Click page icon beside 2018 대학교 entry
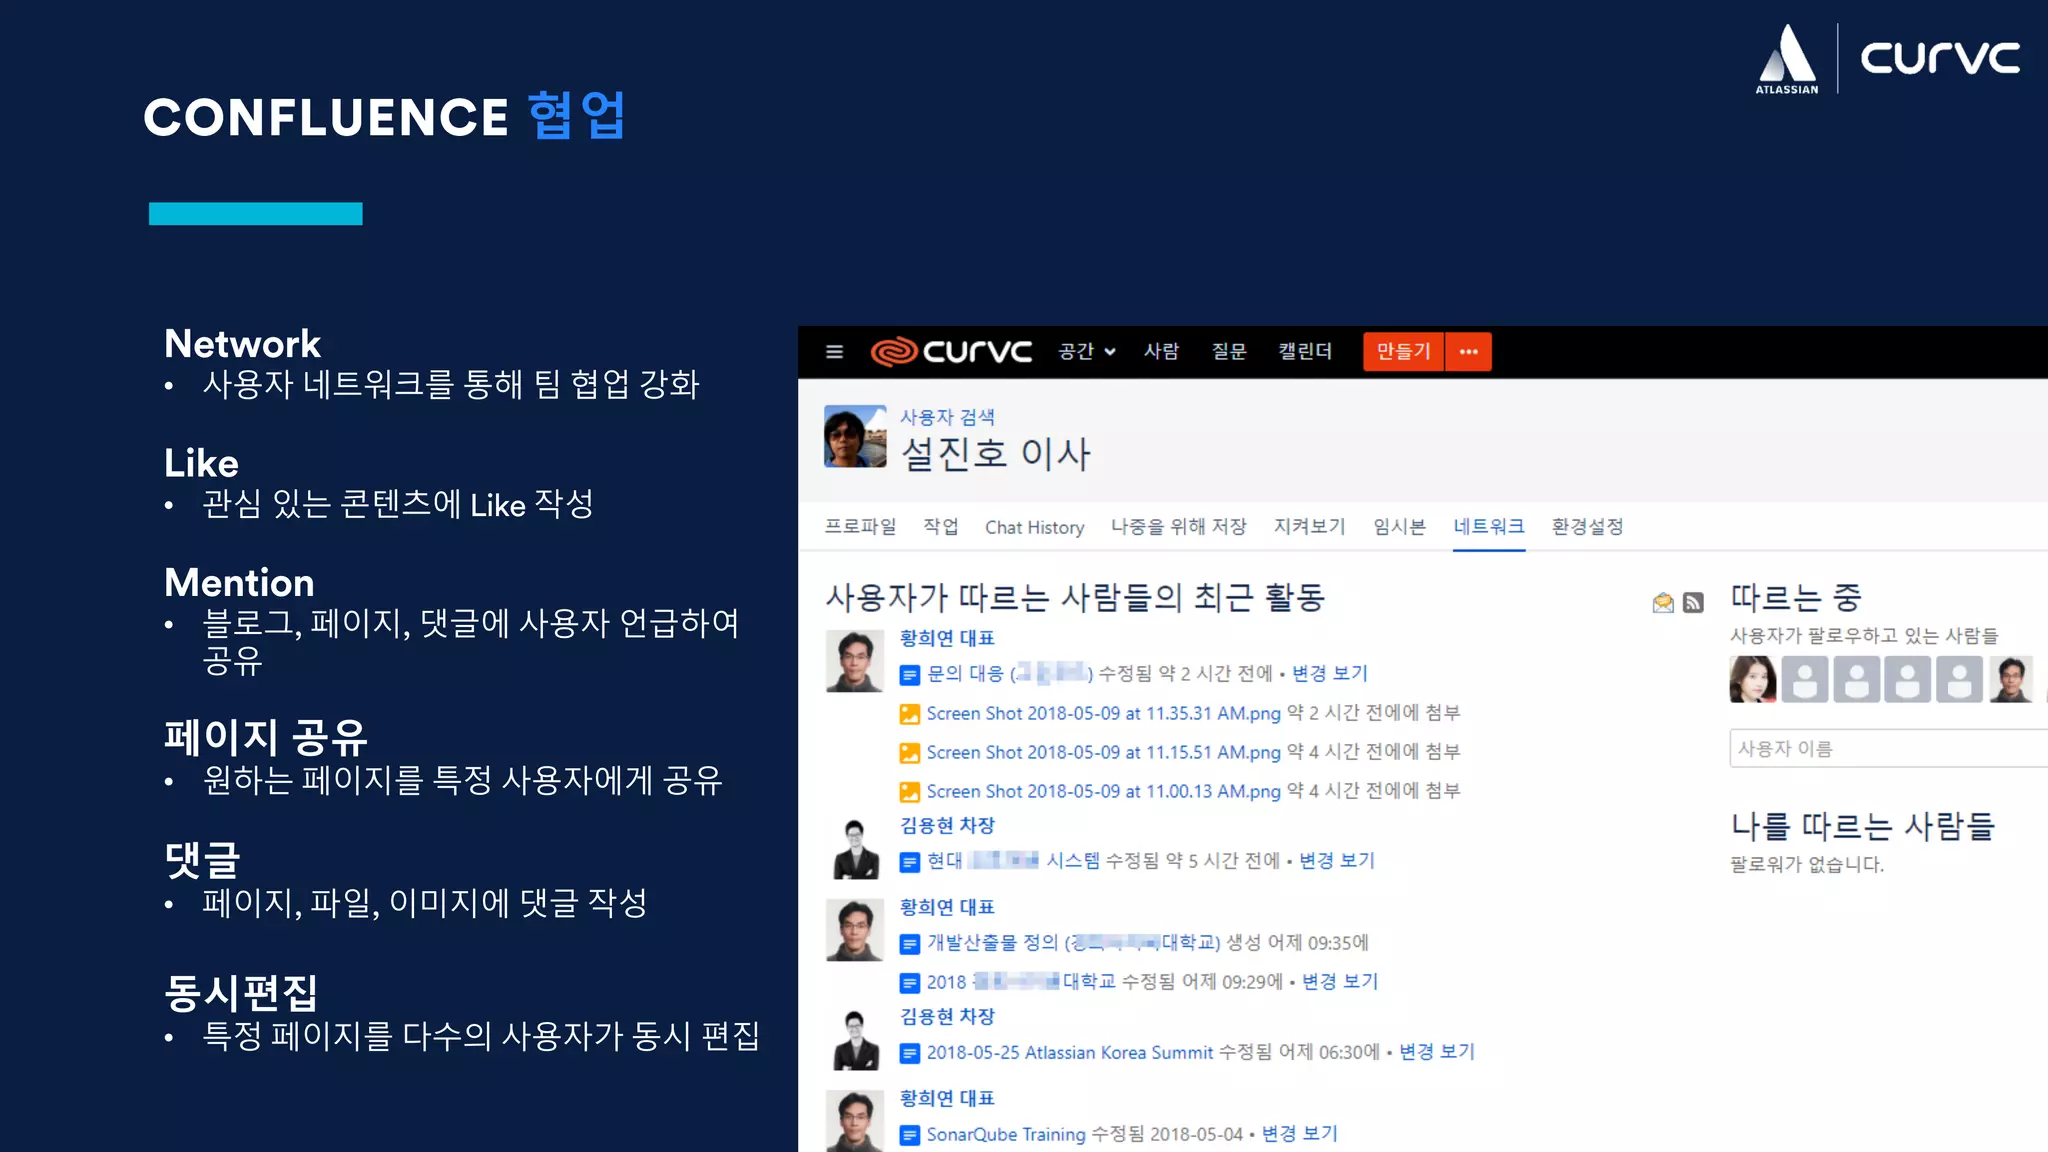 (x=909, y=983)
